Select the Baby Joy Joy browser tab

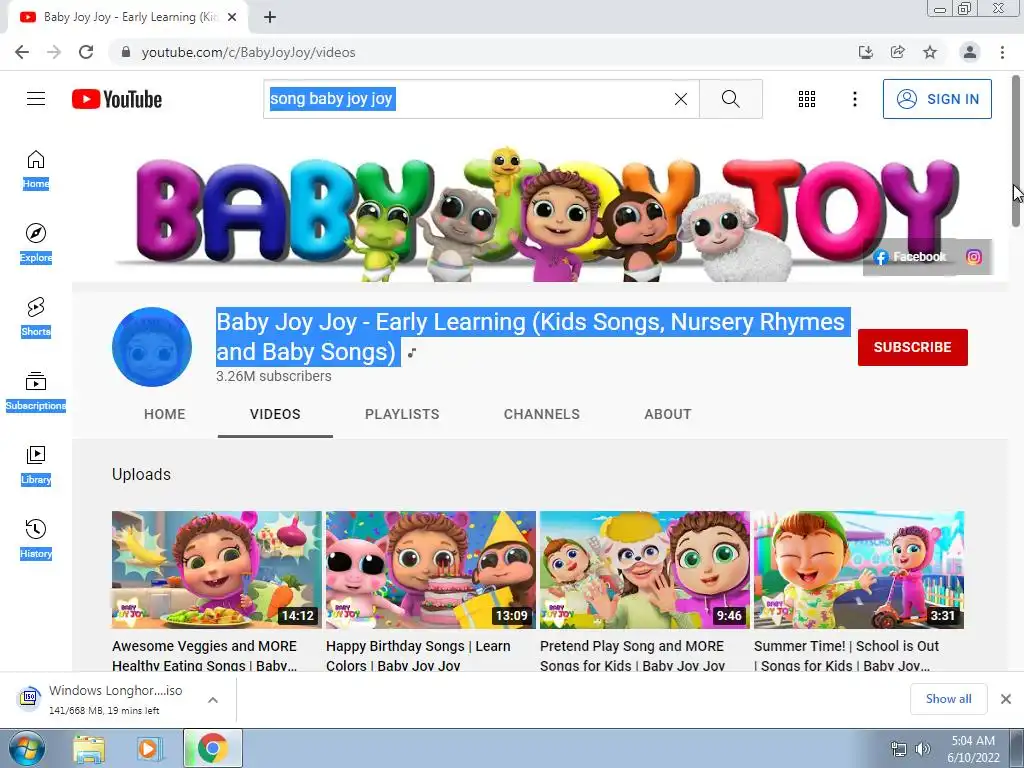[x=127, y=17]
